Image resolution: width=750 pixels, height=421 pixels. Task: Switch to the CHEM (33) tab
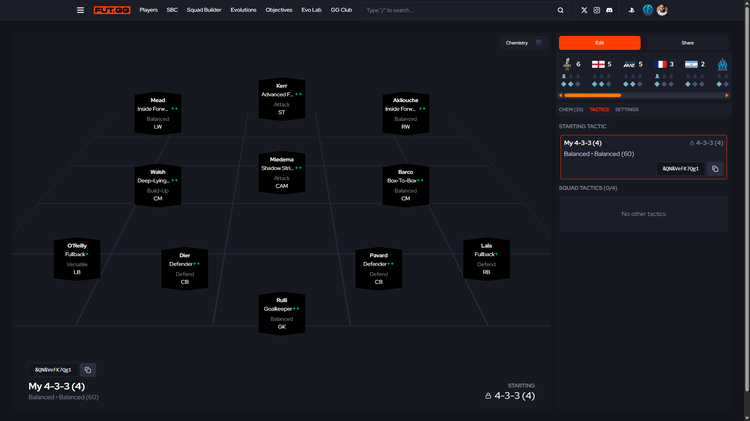[x=571, y=109]
